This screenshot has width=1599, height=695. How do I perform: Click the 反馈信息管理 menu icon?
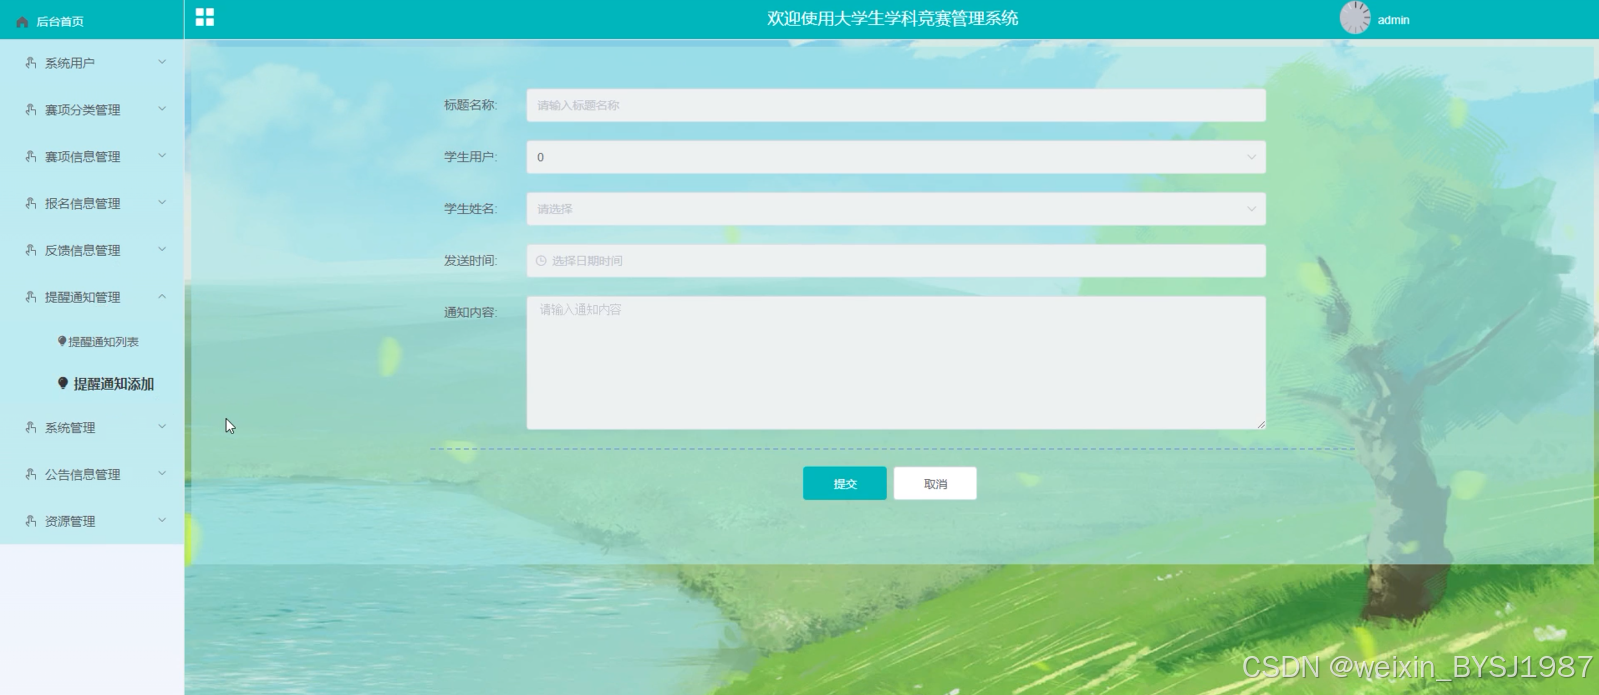coord(31,250)
